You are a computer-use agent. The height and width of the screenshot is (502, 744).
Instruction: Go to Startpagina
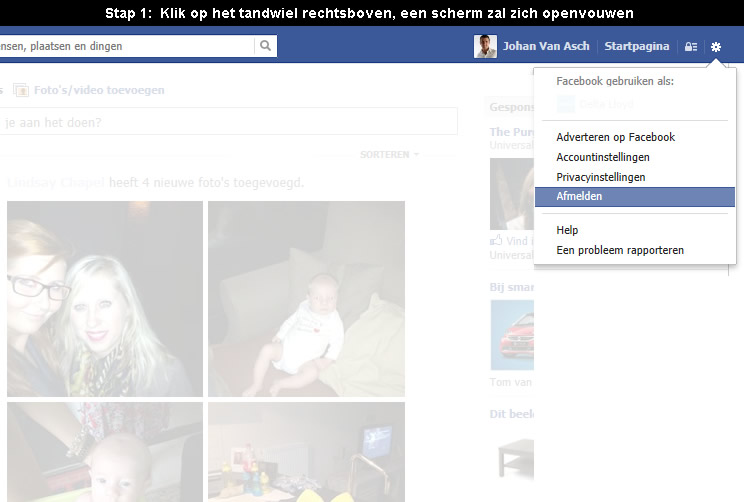click(x=636, y=46)
